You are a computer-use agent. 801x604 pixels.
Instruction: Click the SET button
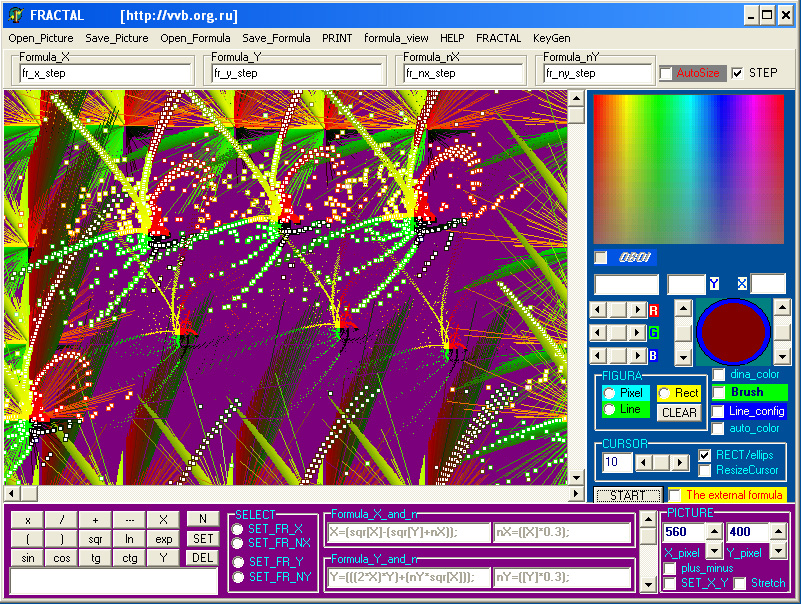point(203,539)
